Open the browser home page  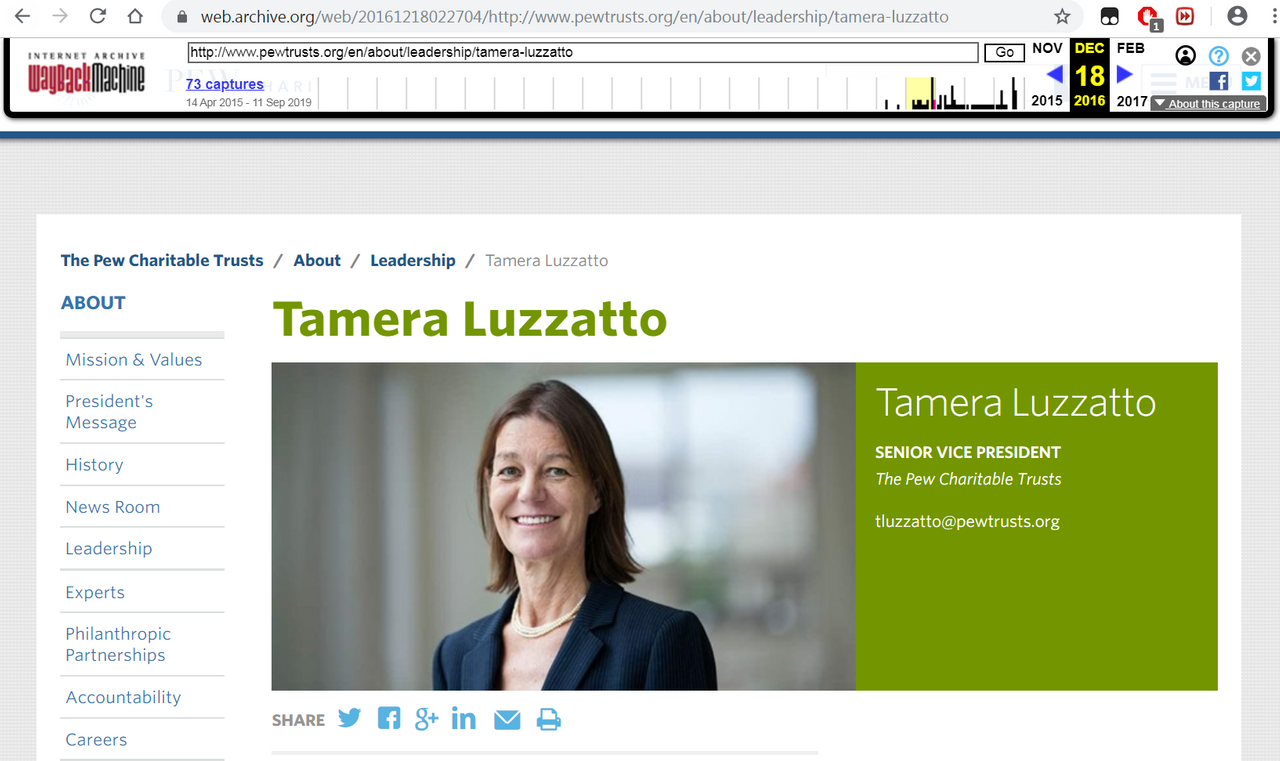(135, 16)
